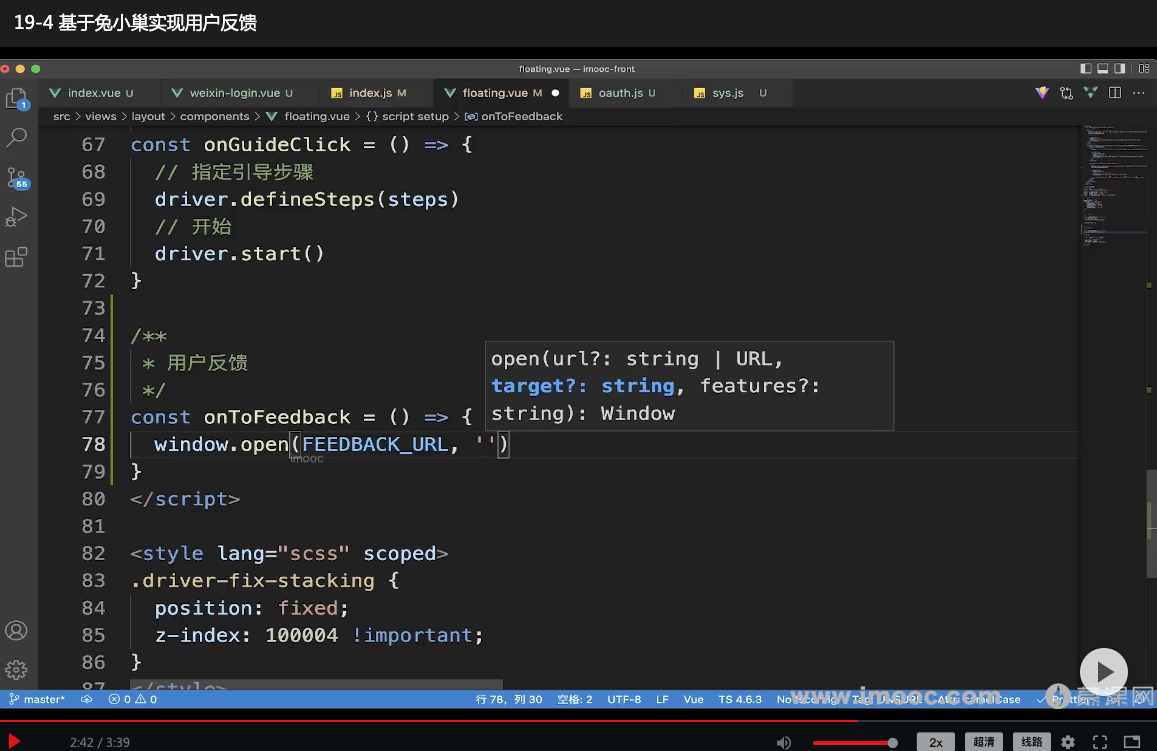Click the line 78 column 30 position indicator

tap(509, 699)
